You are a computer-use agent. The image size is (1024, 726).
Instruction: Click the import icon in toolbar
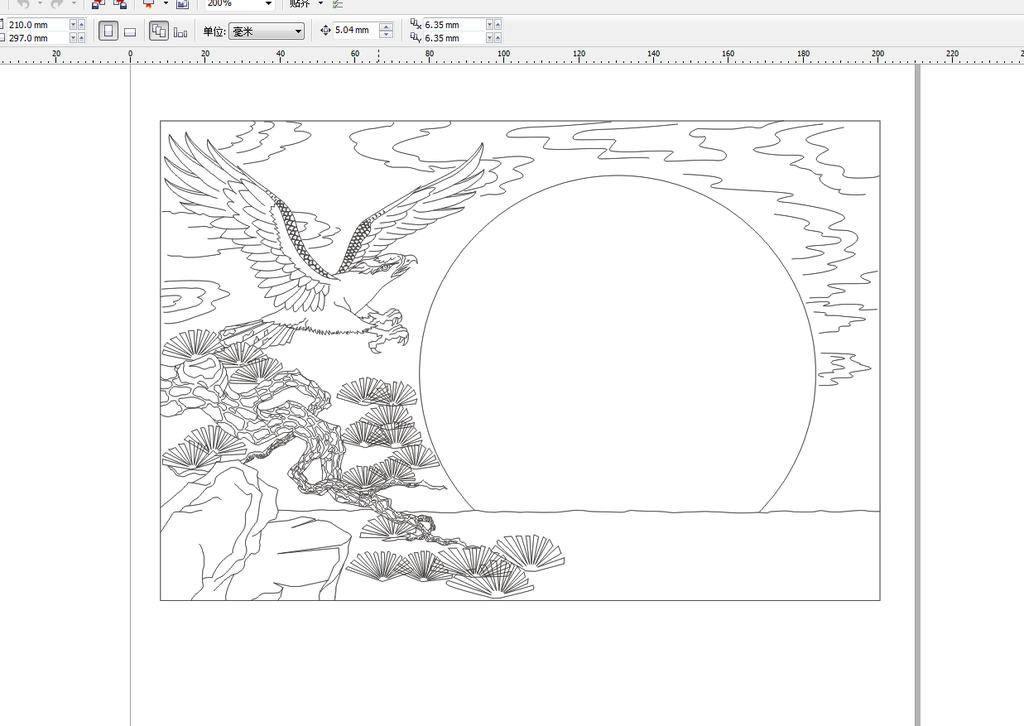[x=98, y=4]
